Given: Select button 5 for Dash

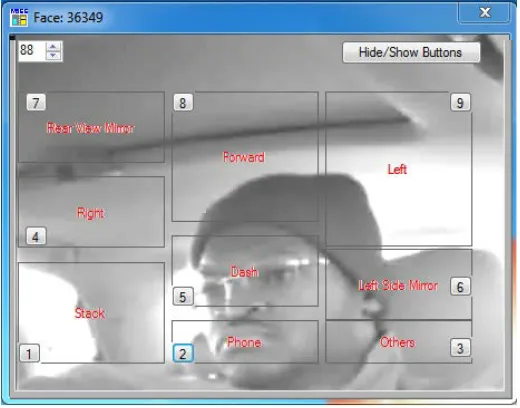Looking at the screenshot, I should (183, 296).
